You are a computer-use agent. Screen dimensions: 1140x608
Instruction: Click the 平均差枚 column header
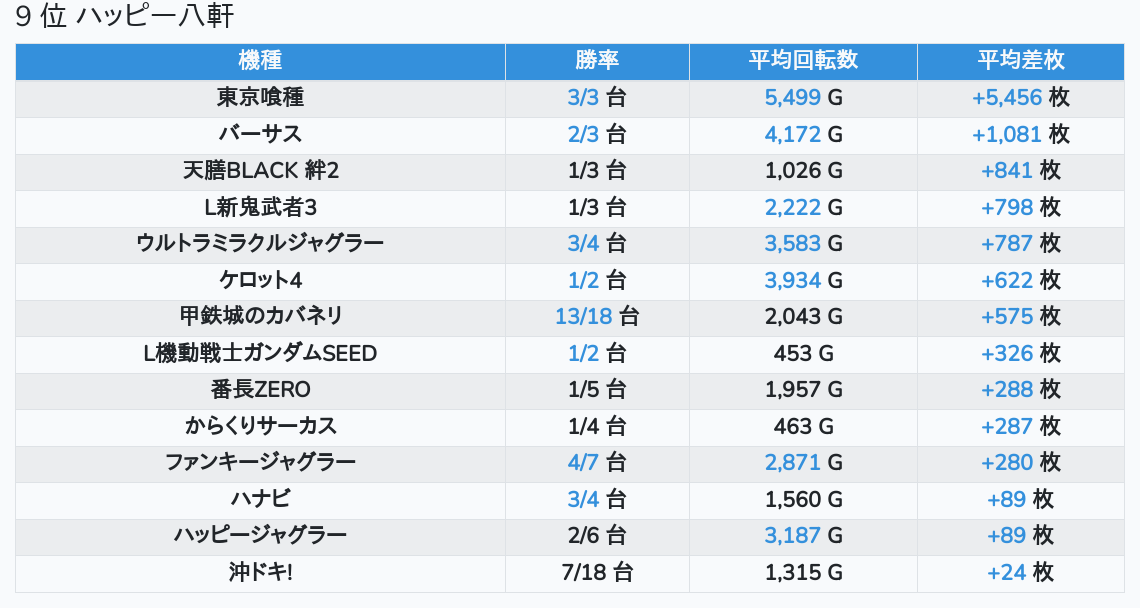coord(1020,61)
